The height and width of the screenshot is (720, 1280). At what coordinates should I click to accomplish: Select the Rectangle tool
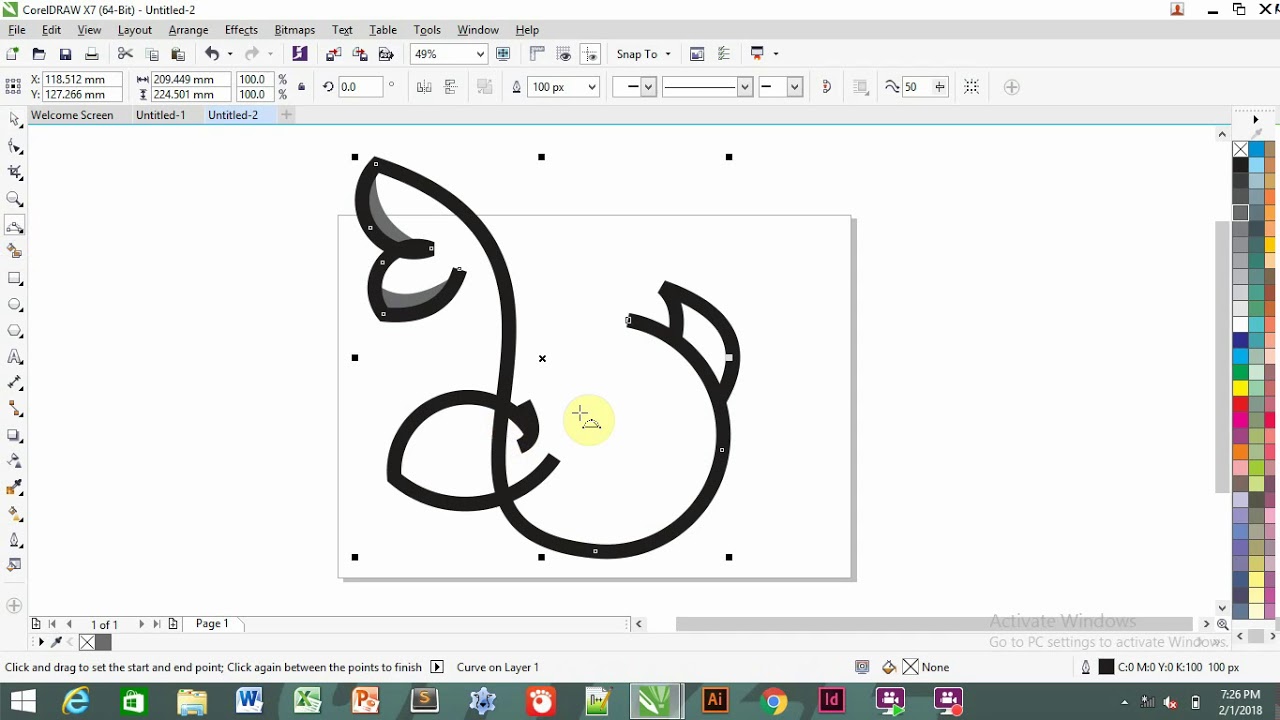[15, 278]
